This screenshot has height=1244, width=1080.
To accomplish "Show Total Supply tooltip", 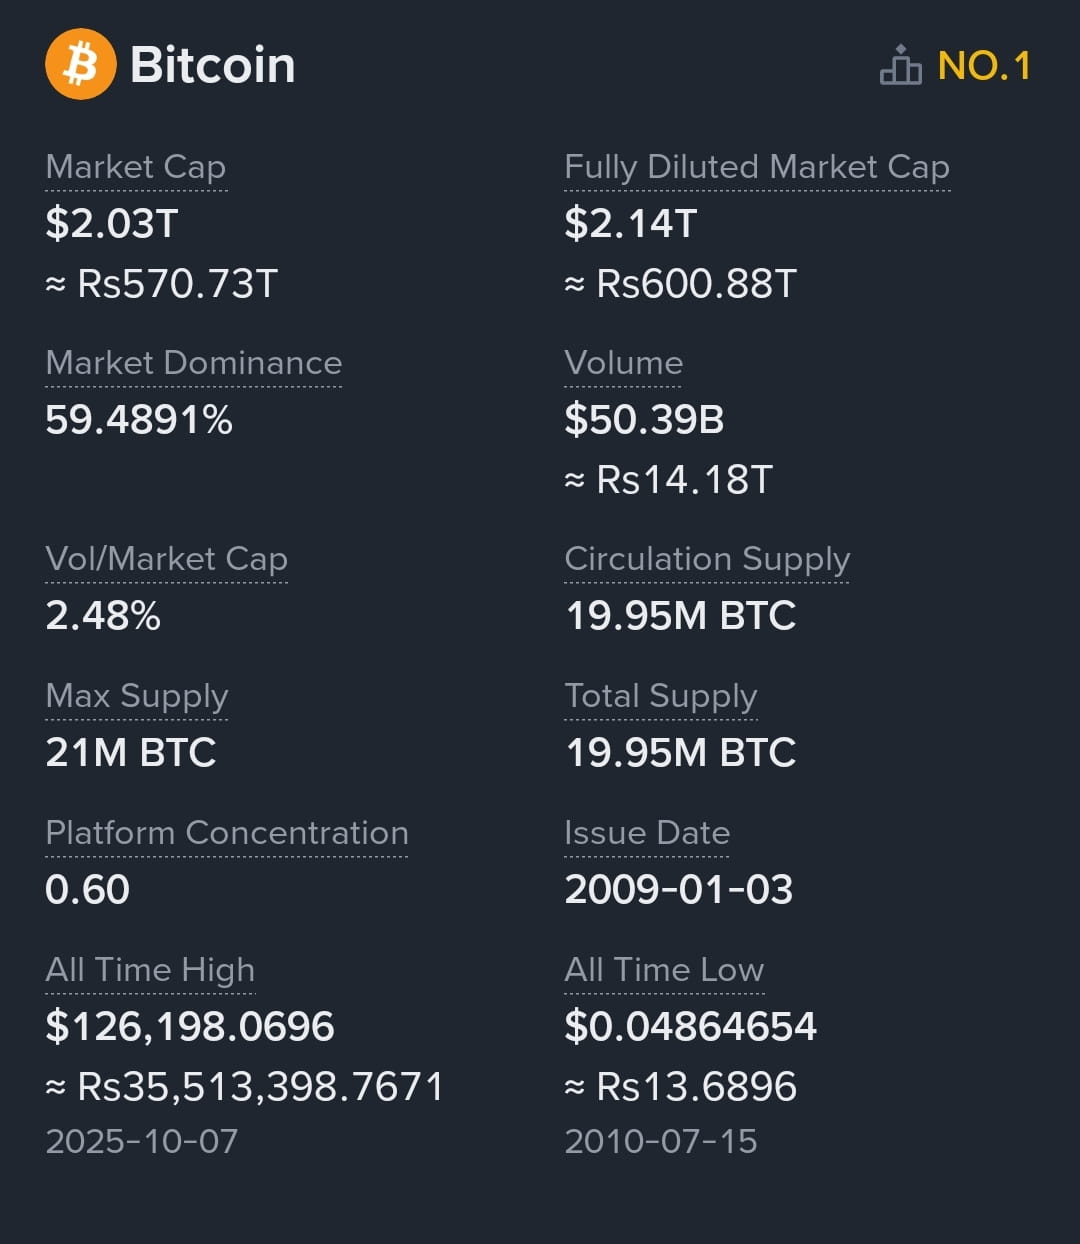I will (x=661, y=695).
